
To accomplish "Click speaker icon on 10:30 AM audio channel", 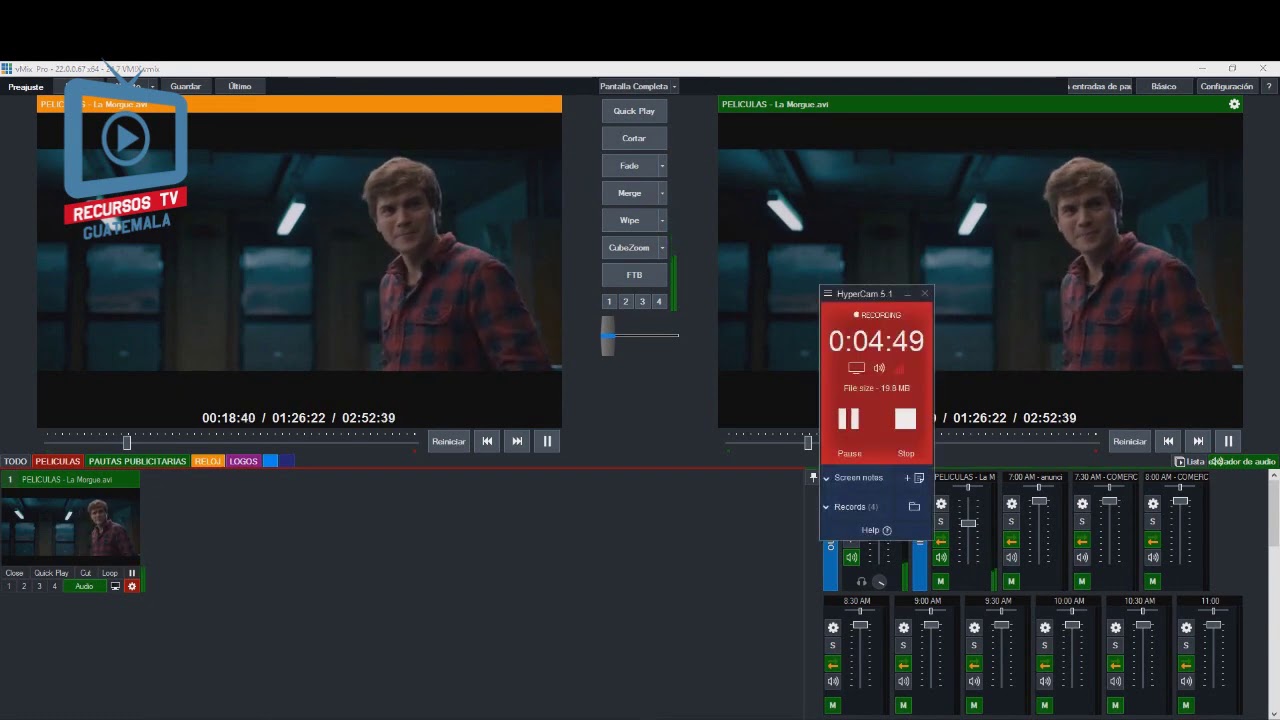I will click(1115, 681).
